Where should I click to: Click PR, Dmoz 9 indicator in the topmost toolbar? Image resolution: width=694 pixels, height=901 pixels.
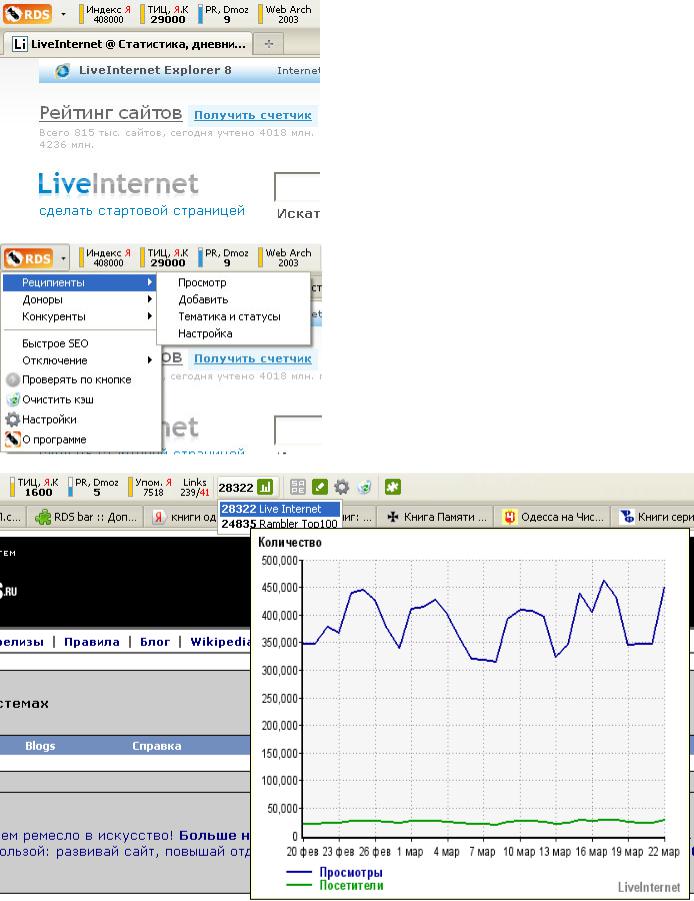pos(223,14)
